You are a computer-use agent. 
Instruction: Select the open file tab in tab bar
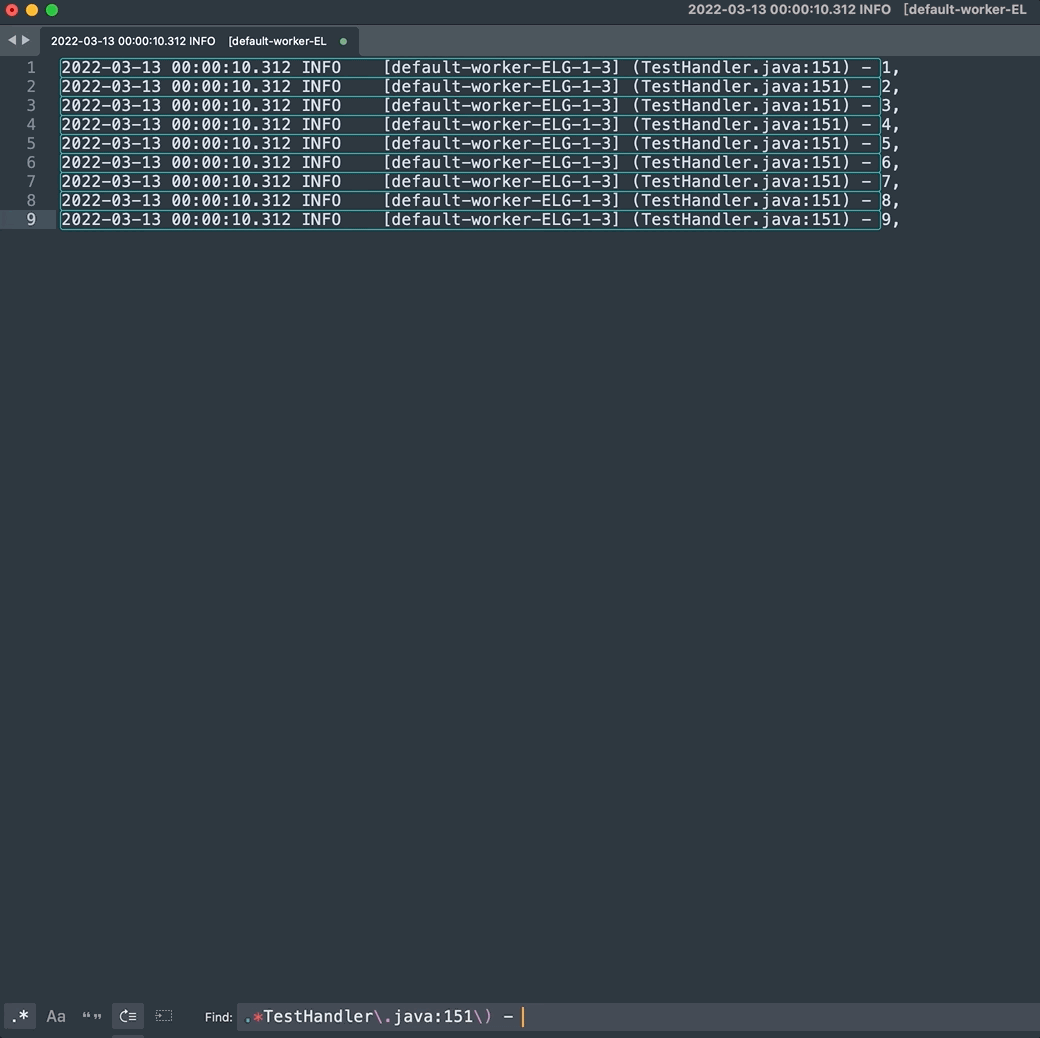199,41
